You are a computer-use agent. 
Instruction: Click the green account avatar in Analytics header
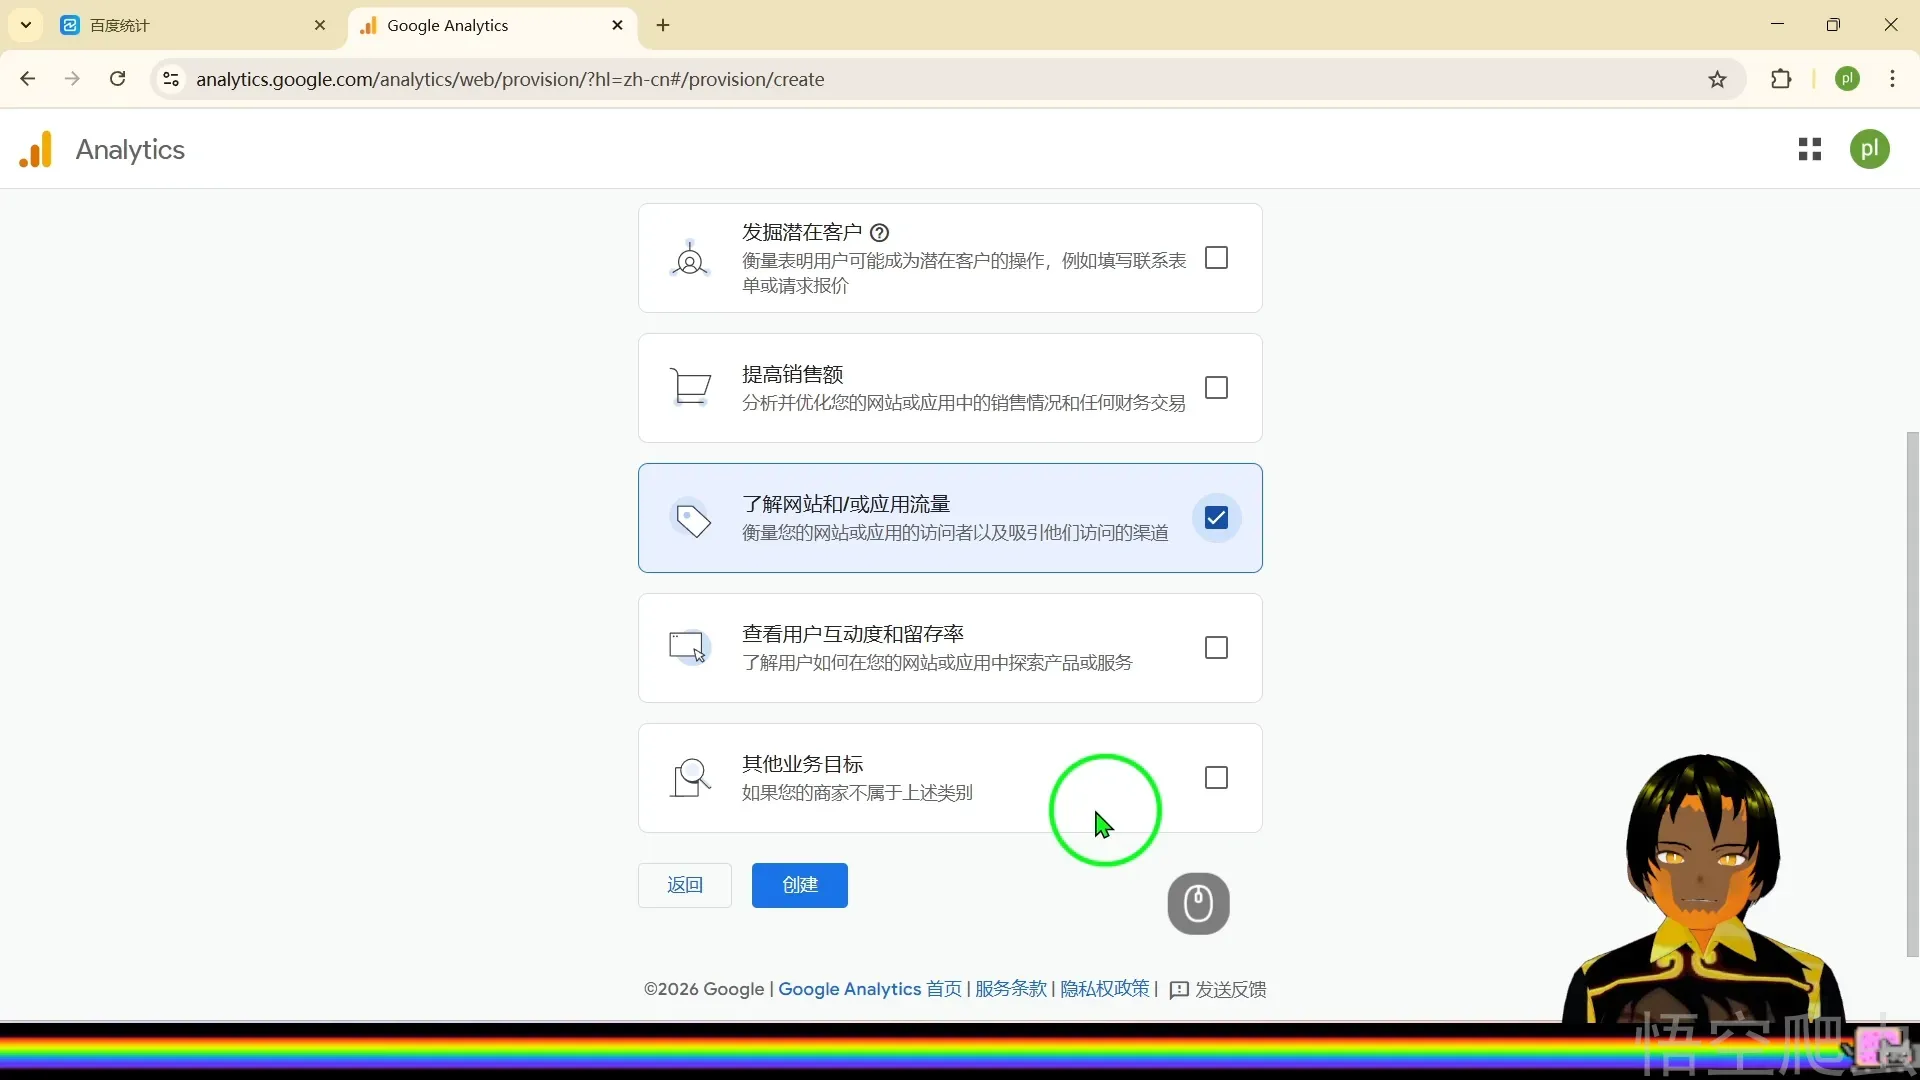(x=1869, y=150)
